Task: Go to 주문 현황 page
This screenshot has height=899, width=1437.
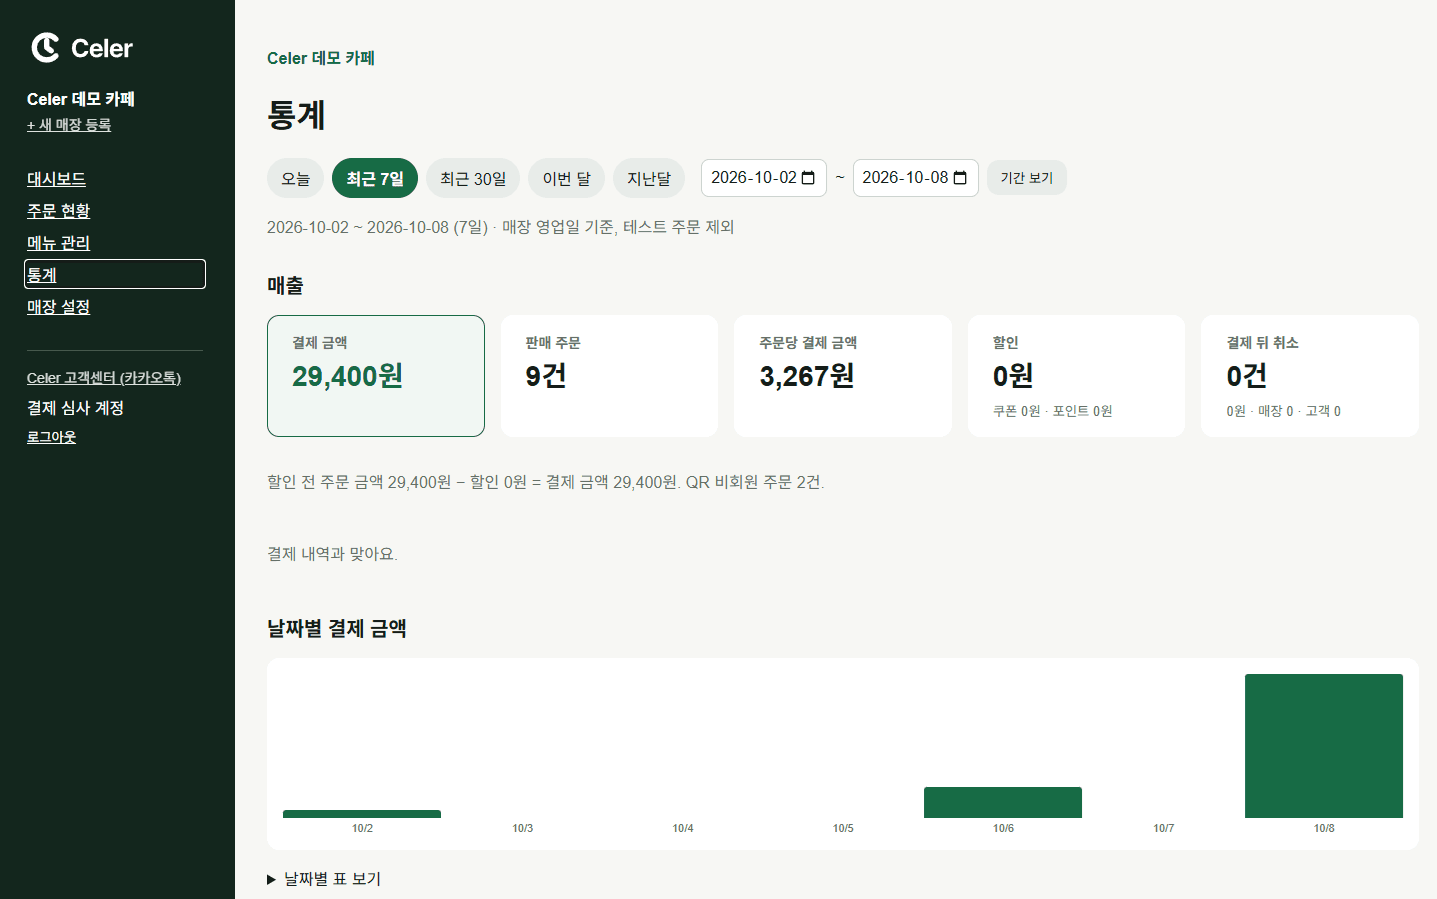Action: (x=58, y=211)
